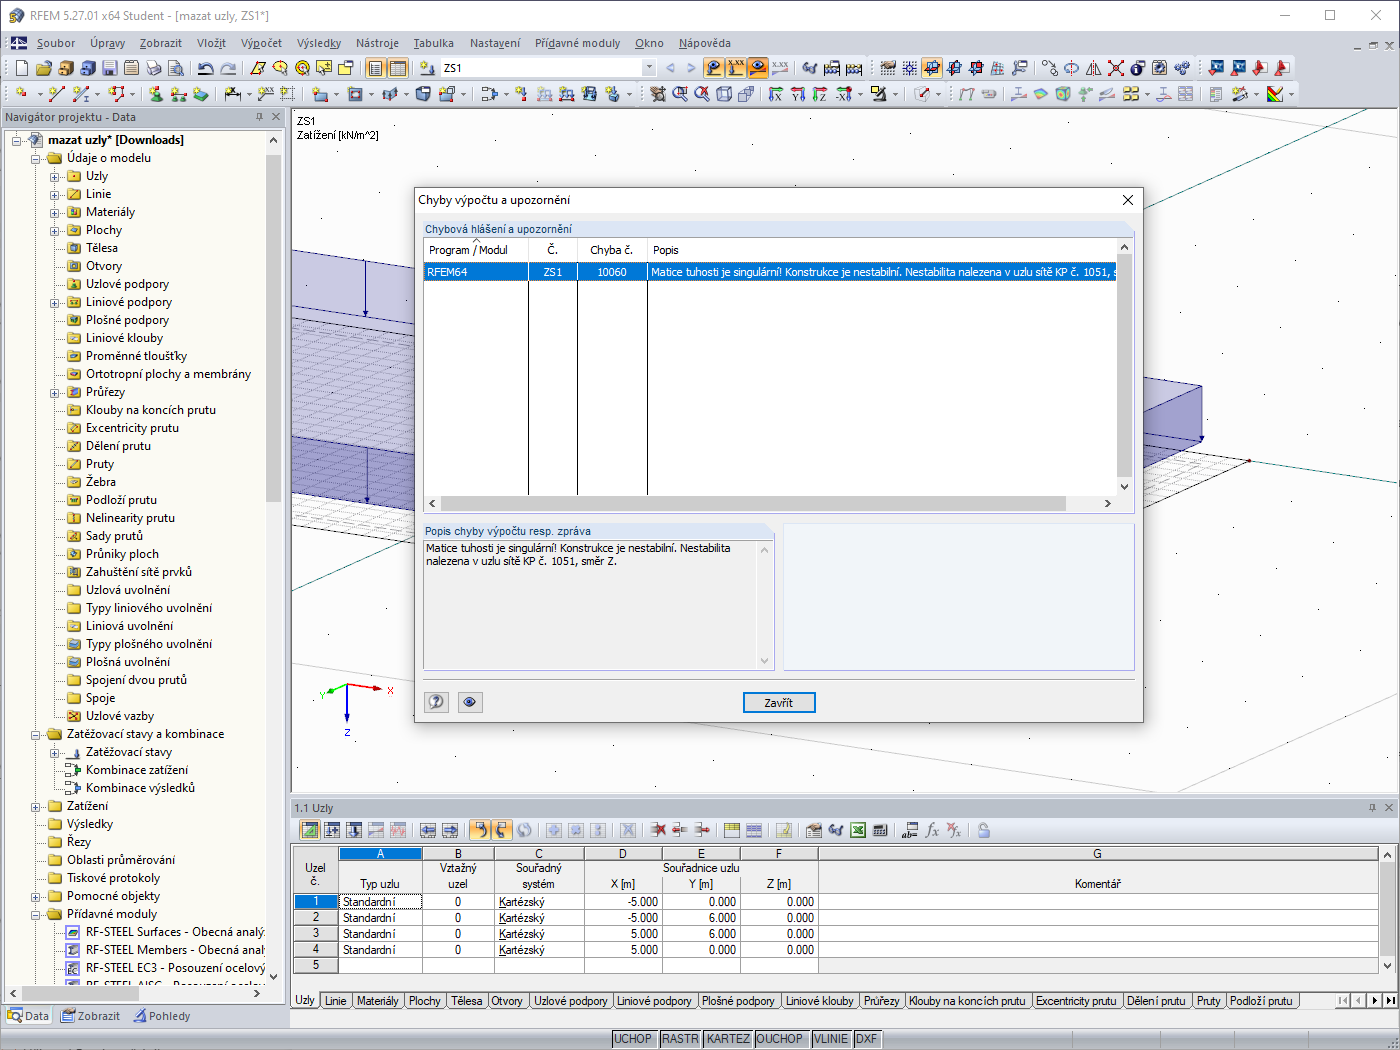Toggle the eye view button in error dialog
This screenshot has width=1400, height=1050.
coord(470,702)
